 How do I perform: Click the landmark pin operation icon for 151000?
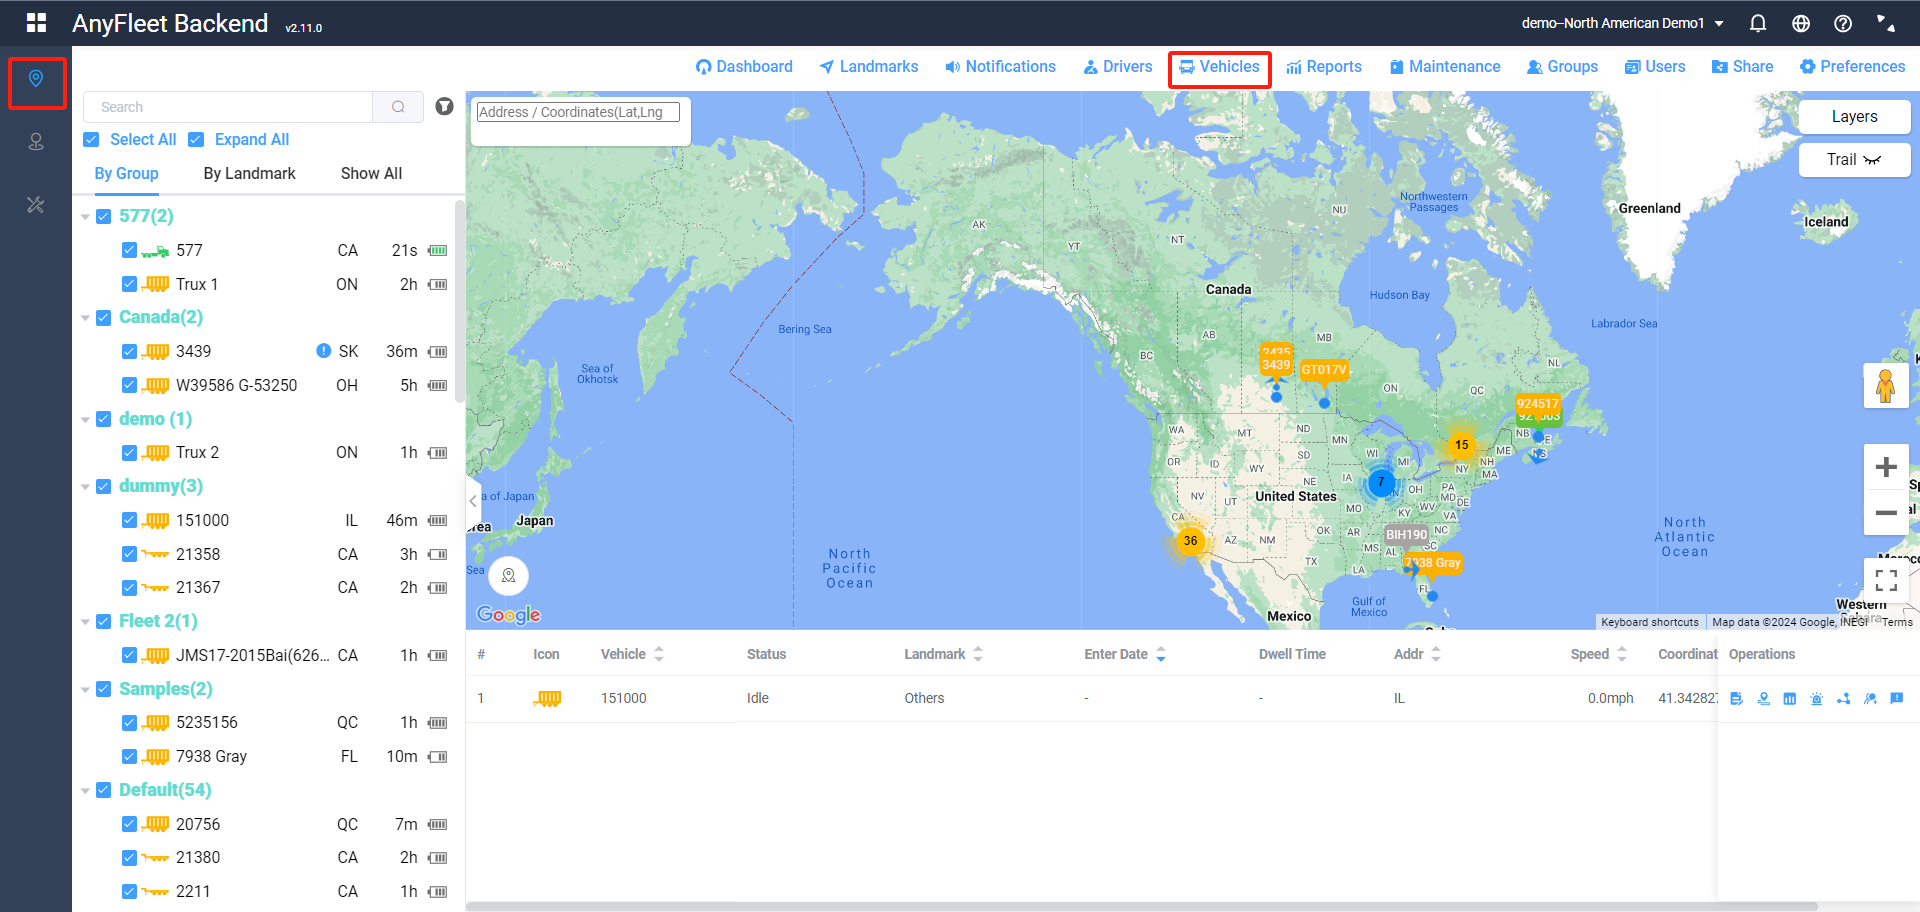pos(1763,699)
